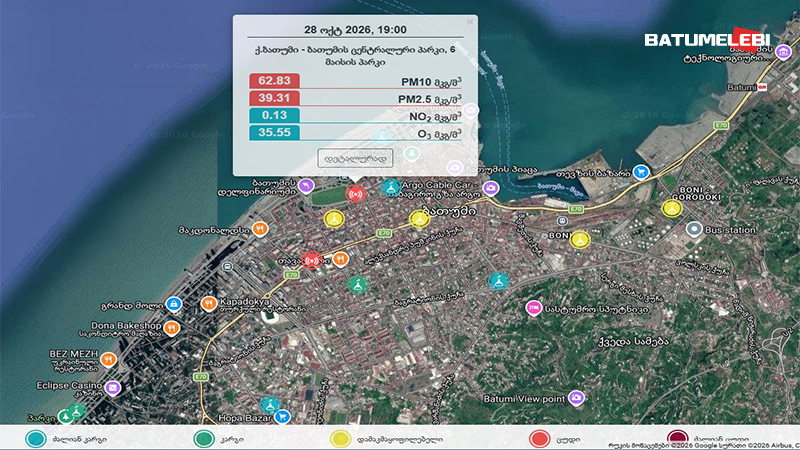Viewport: 800px width, 450px height.
Task: Select the red bad legend circle
Action: coord(539,439)
